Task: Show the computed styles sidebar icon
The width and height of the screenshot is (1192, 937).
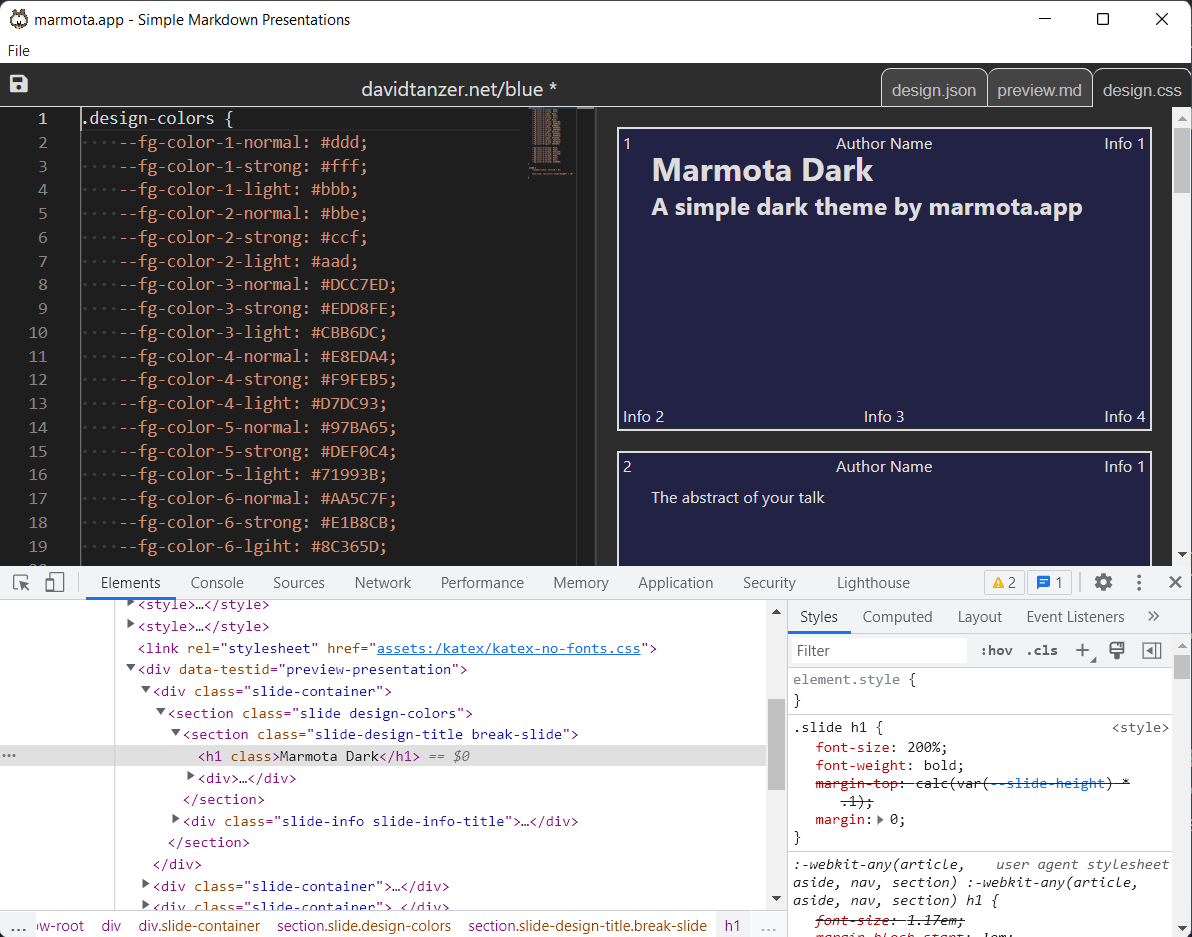Action: [x=1151, y=650]
